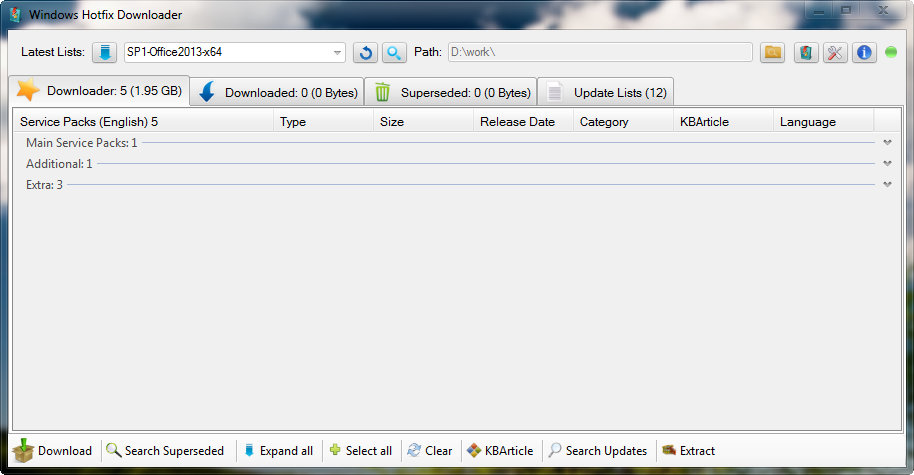
Task: Click the blue info icon
Action: pos(864,52)
